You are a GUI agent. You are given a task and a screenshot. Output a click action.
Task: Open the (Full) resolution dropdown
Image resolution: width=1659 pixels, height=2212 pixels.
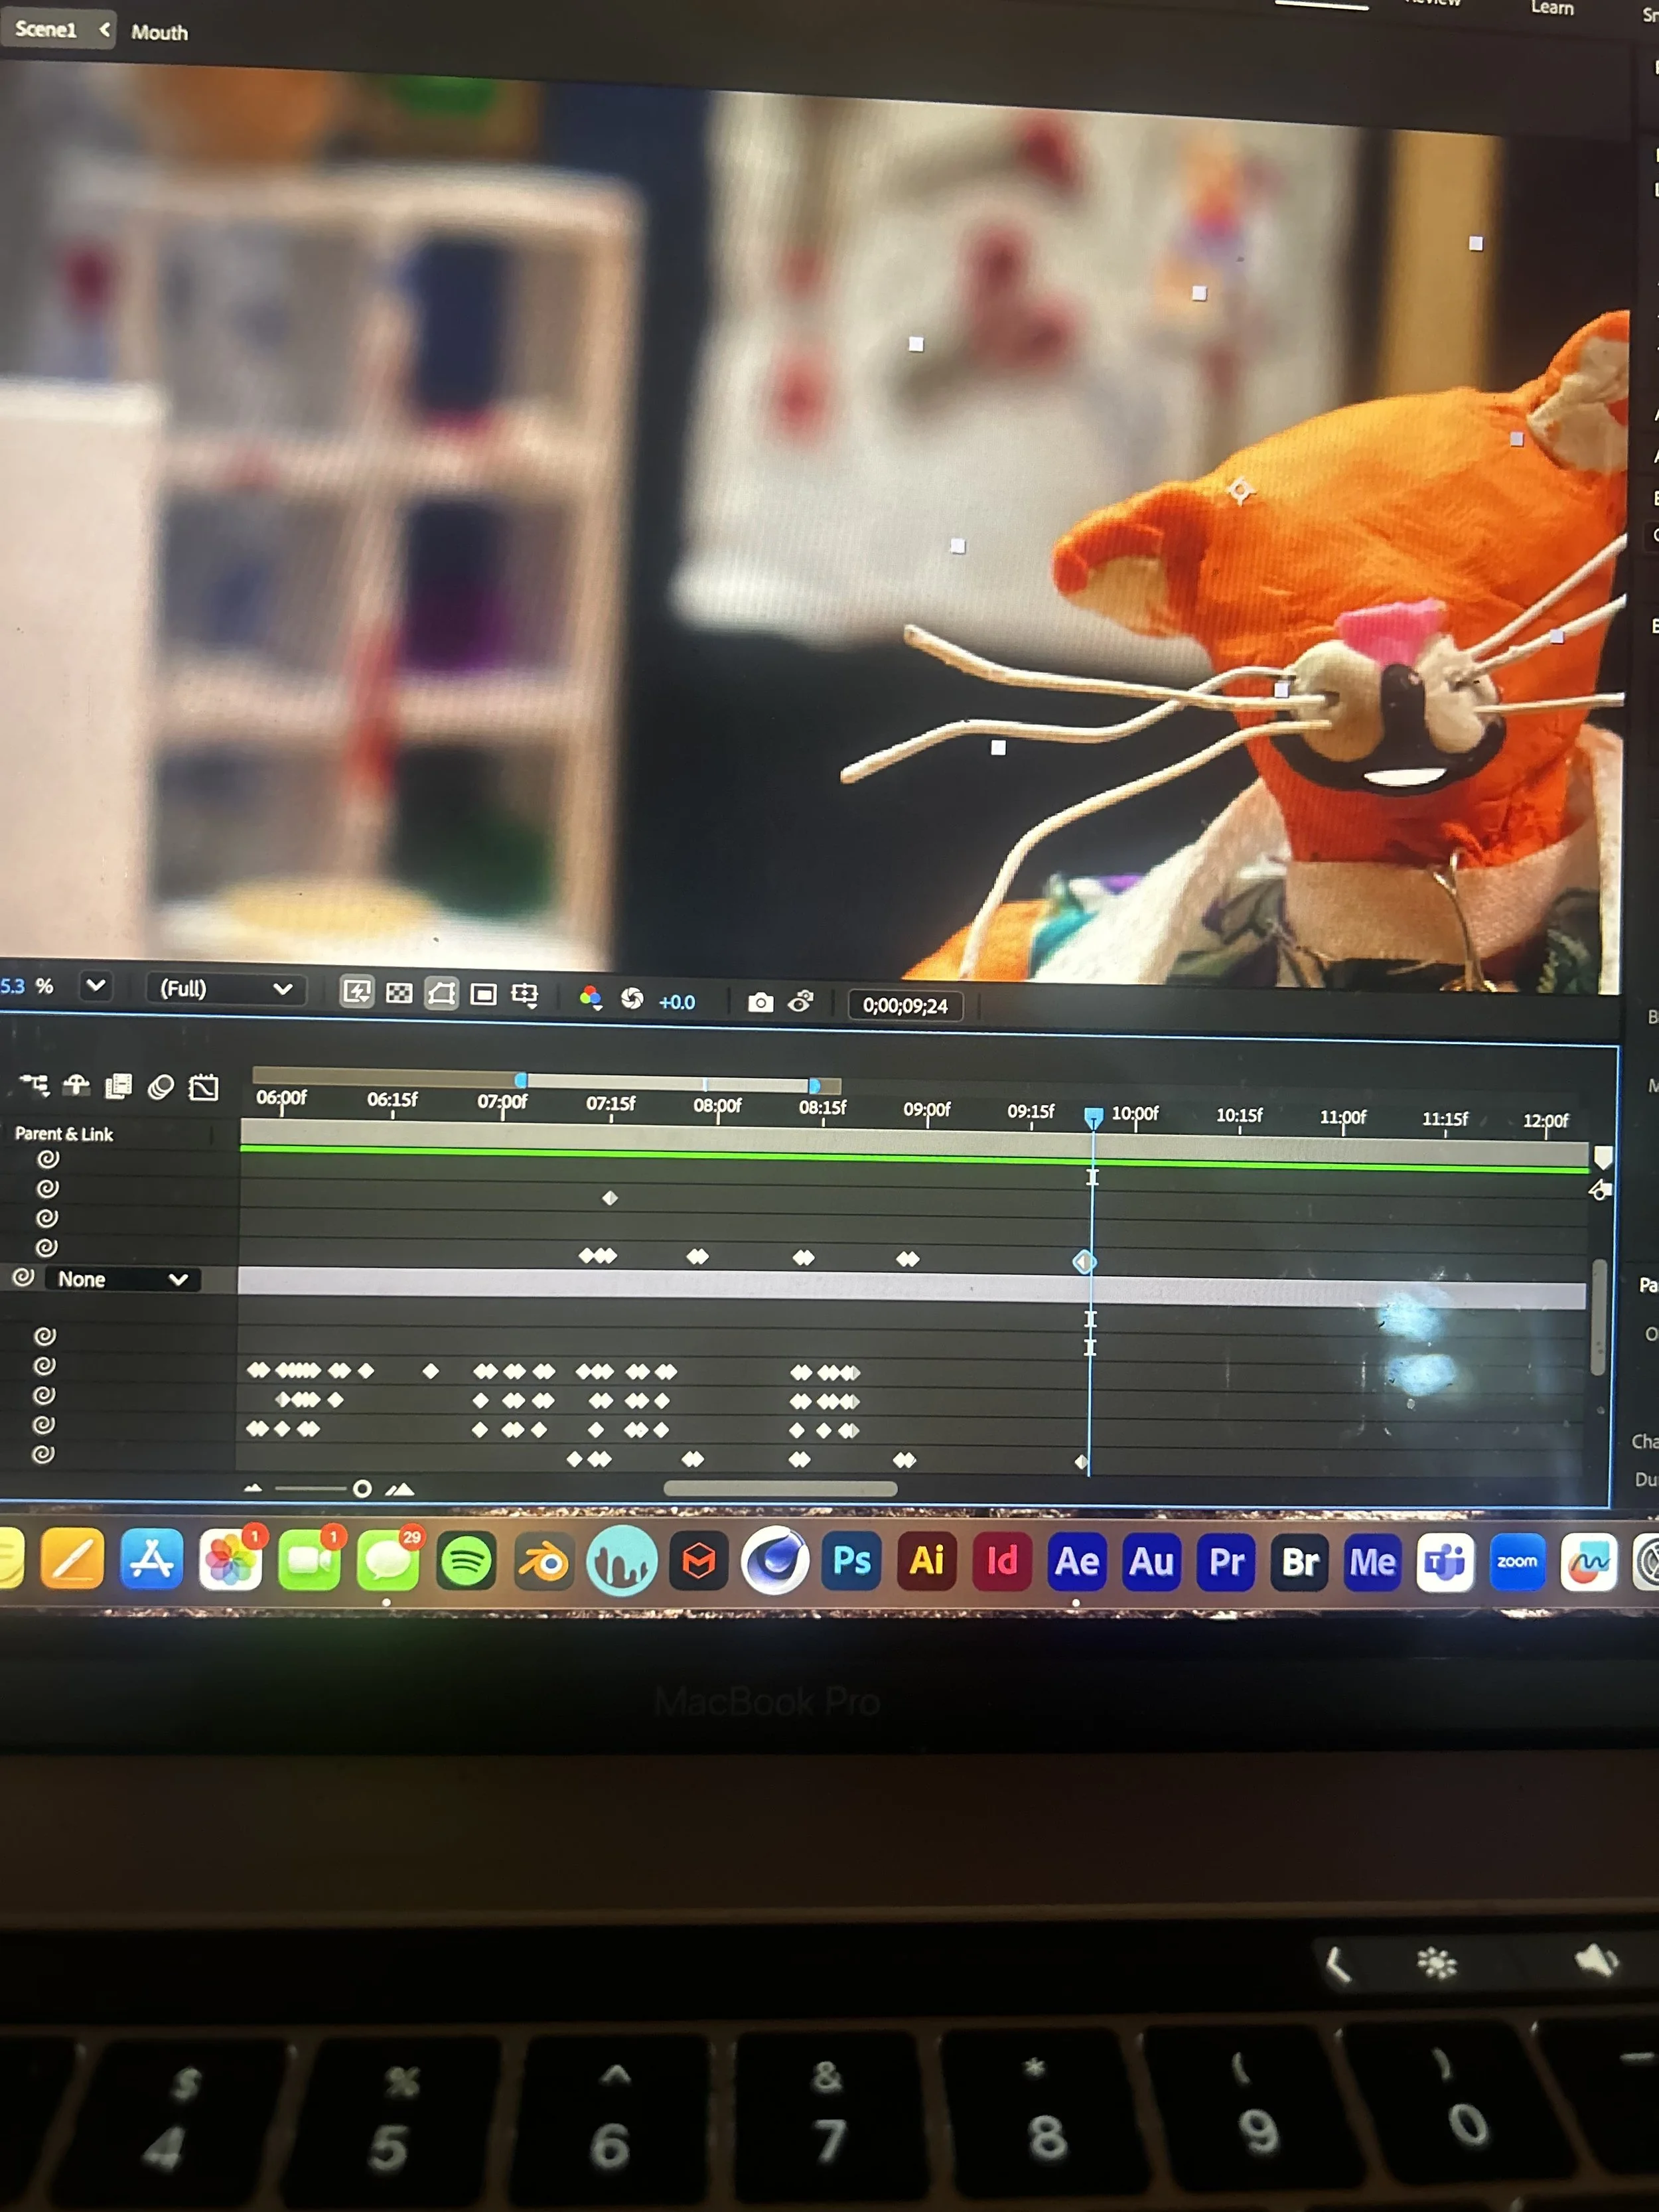pos(225,989)
